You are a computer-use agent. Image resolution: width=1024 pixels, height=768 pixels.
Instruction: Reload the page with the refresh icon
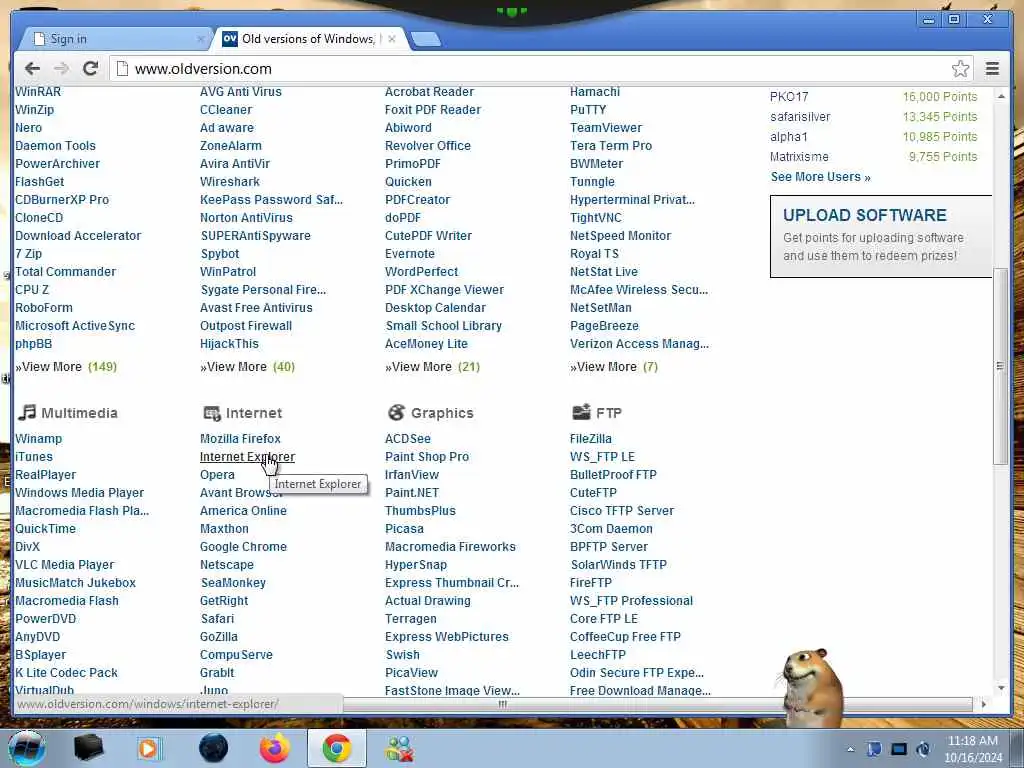[91, 69]
